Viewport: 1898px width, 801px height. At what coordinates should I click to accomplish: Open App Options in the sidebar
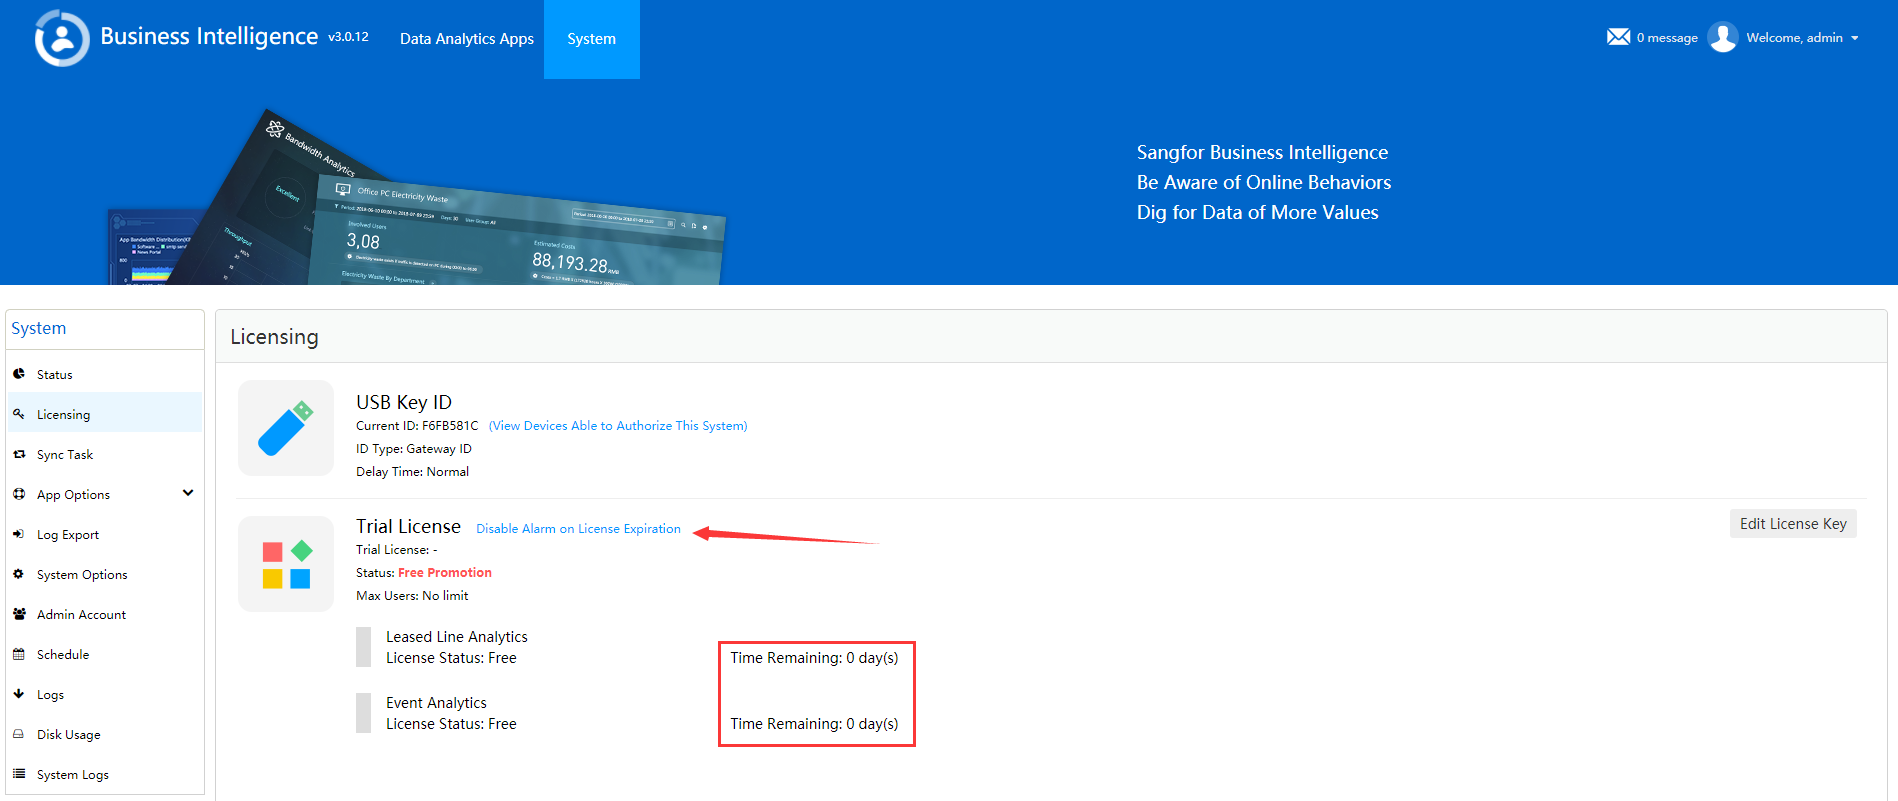point(105,494)
